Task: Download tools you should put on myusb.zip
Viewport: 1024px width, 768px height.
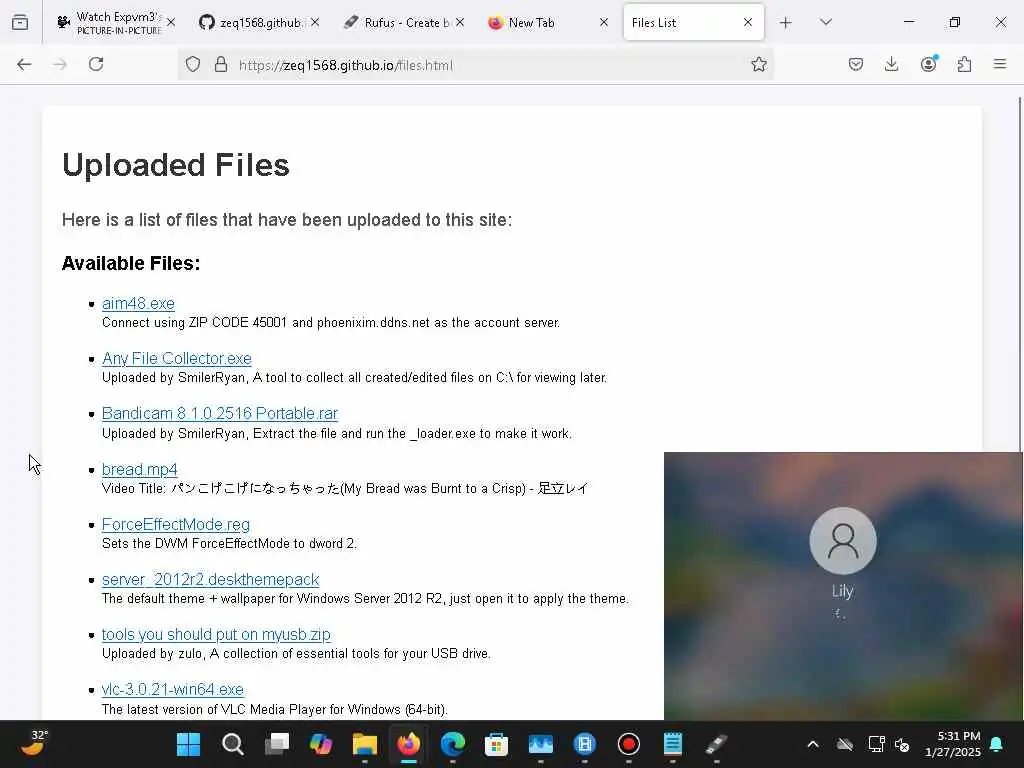Action: pos(216,634)
